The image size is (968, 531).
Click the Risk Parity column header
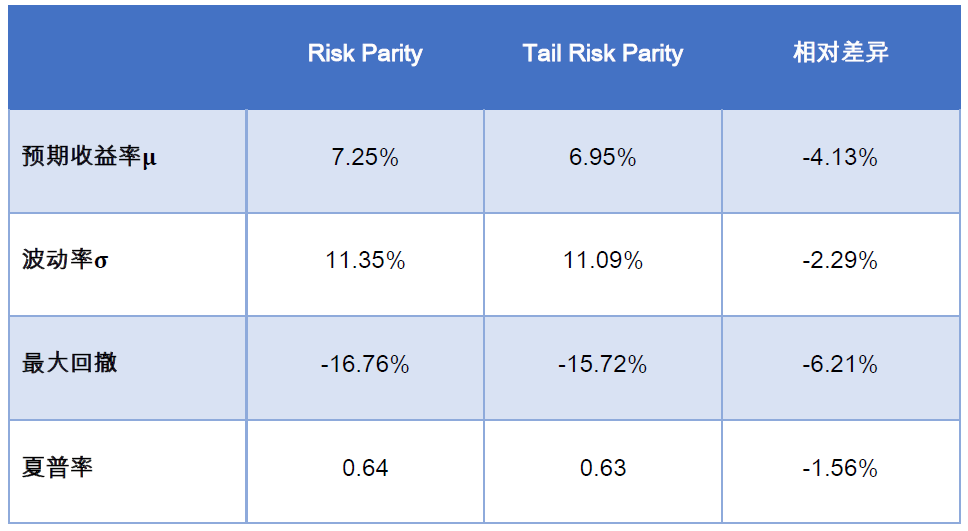pos(365,53)
